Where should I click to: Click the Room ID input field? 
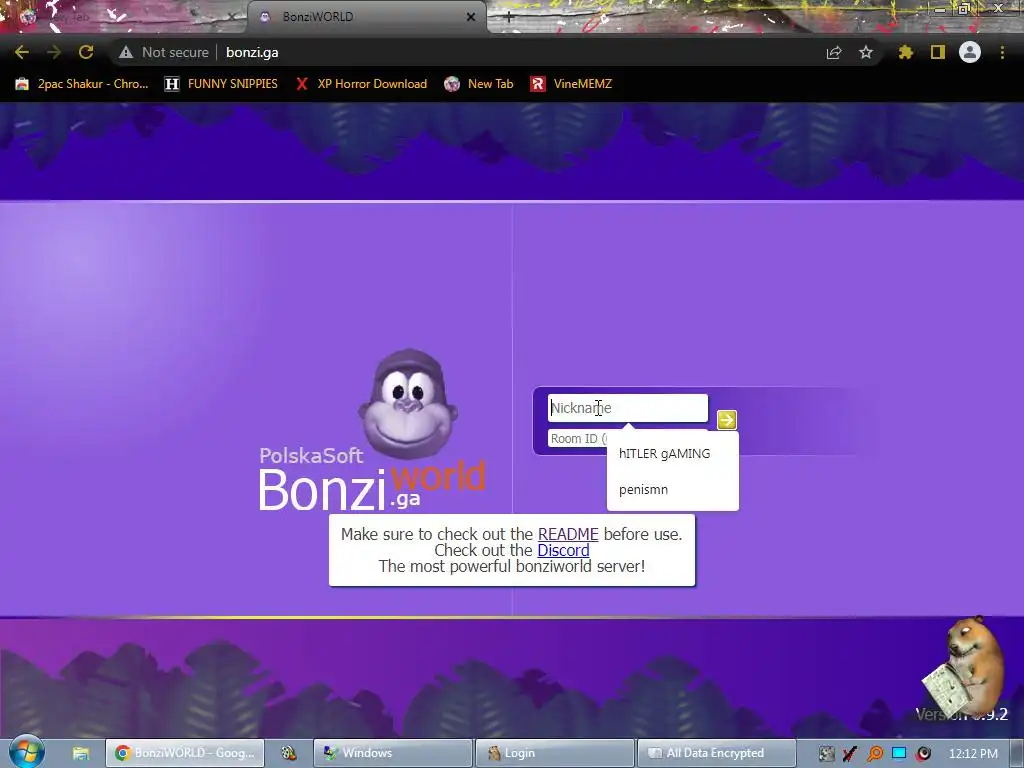(578, 438)
